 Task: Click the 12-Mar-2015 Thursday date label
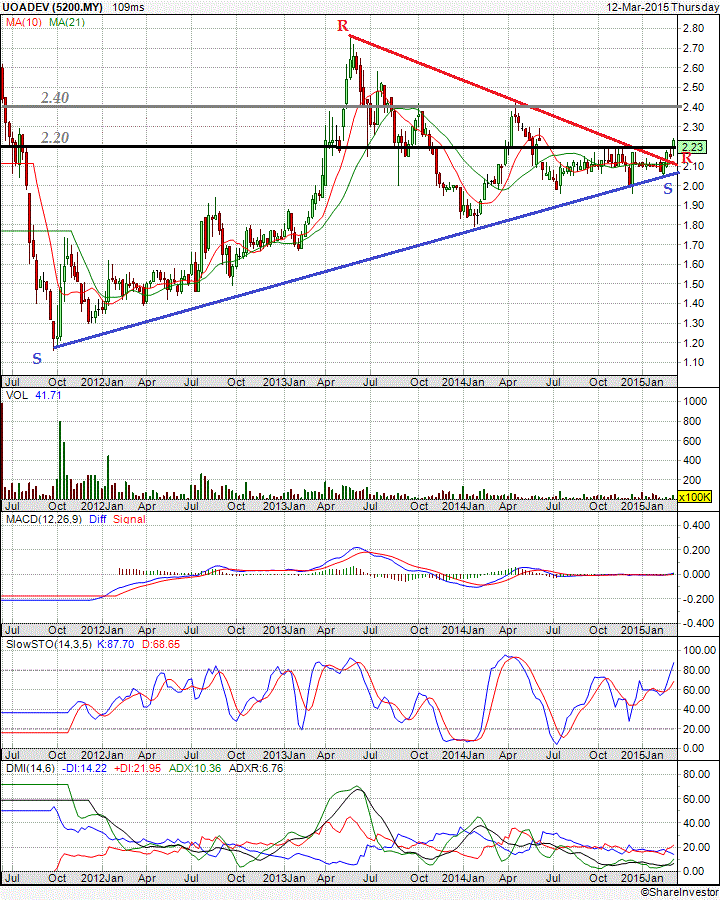pos(663,7)
